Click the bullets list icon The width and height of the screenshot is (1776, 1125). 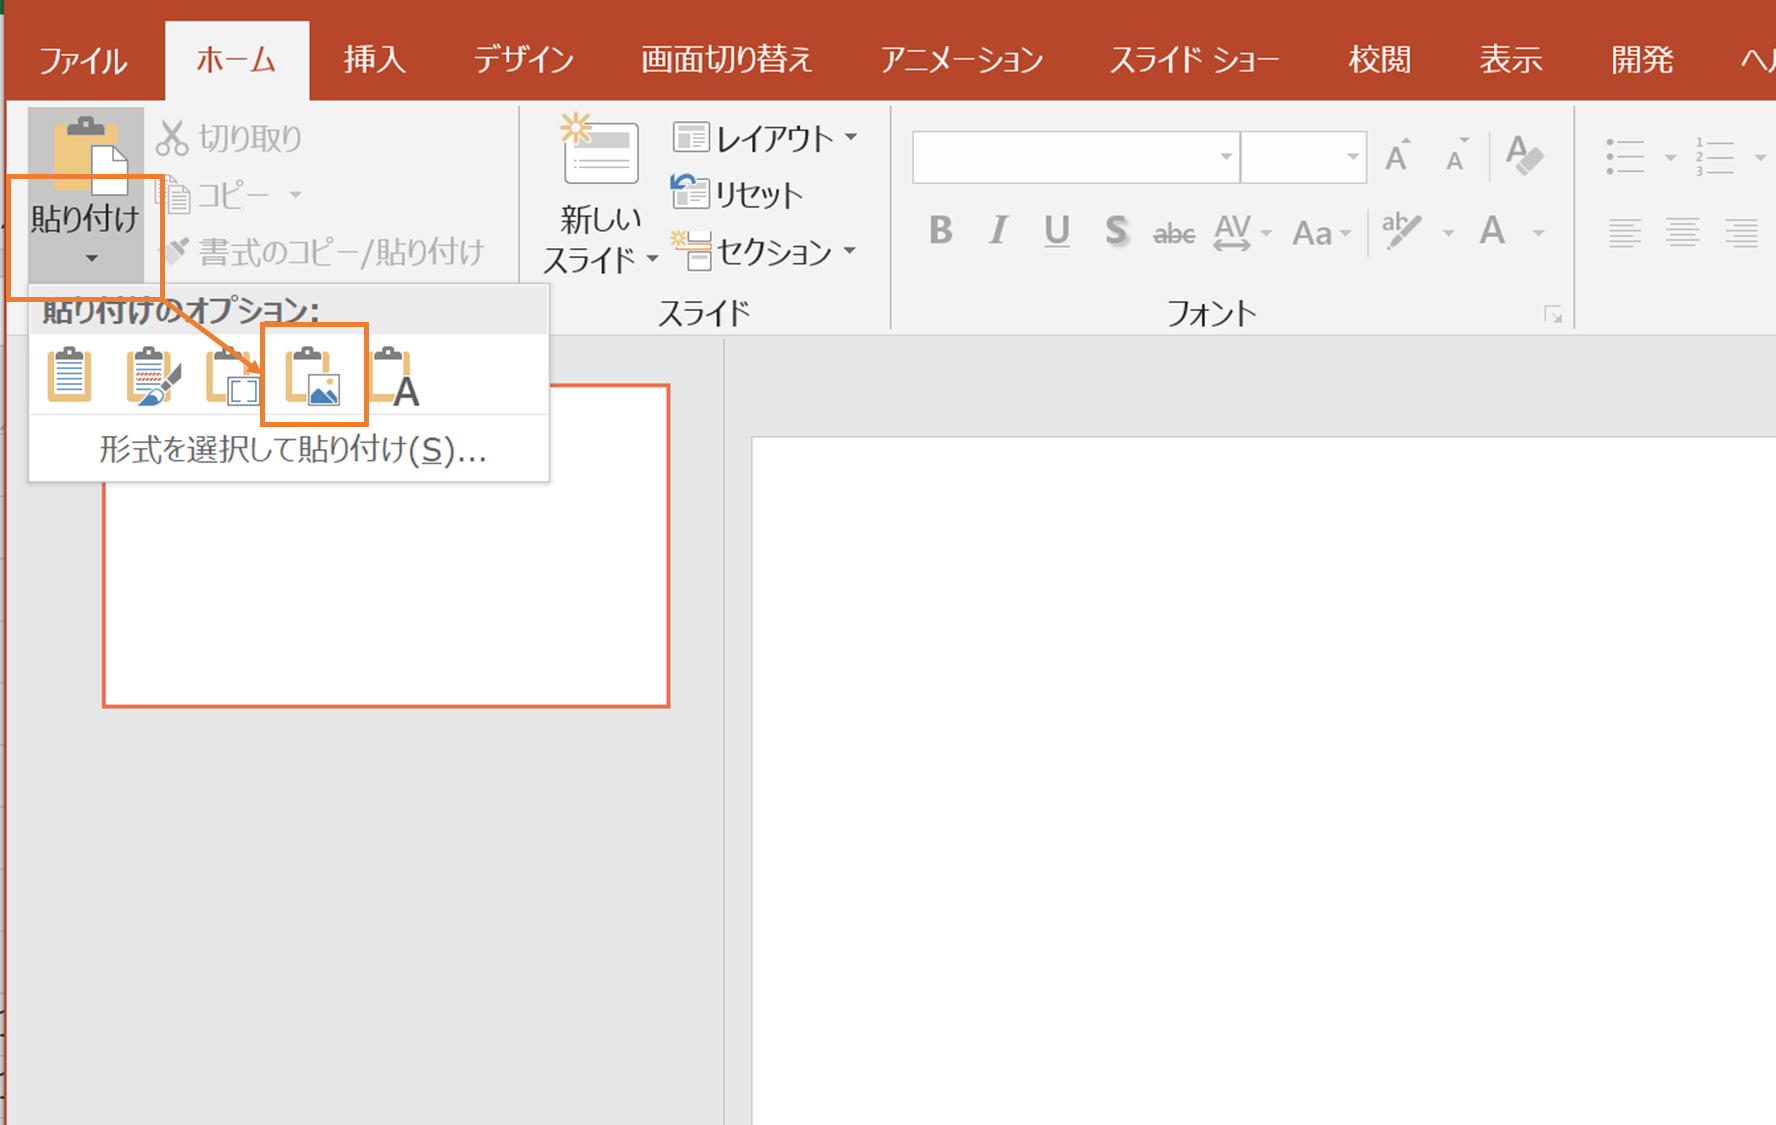point(1625,157)
